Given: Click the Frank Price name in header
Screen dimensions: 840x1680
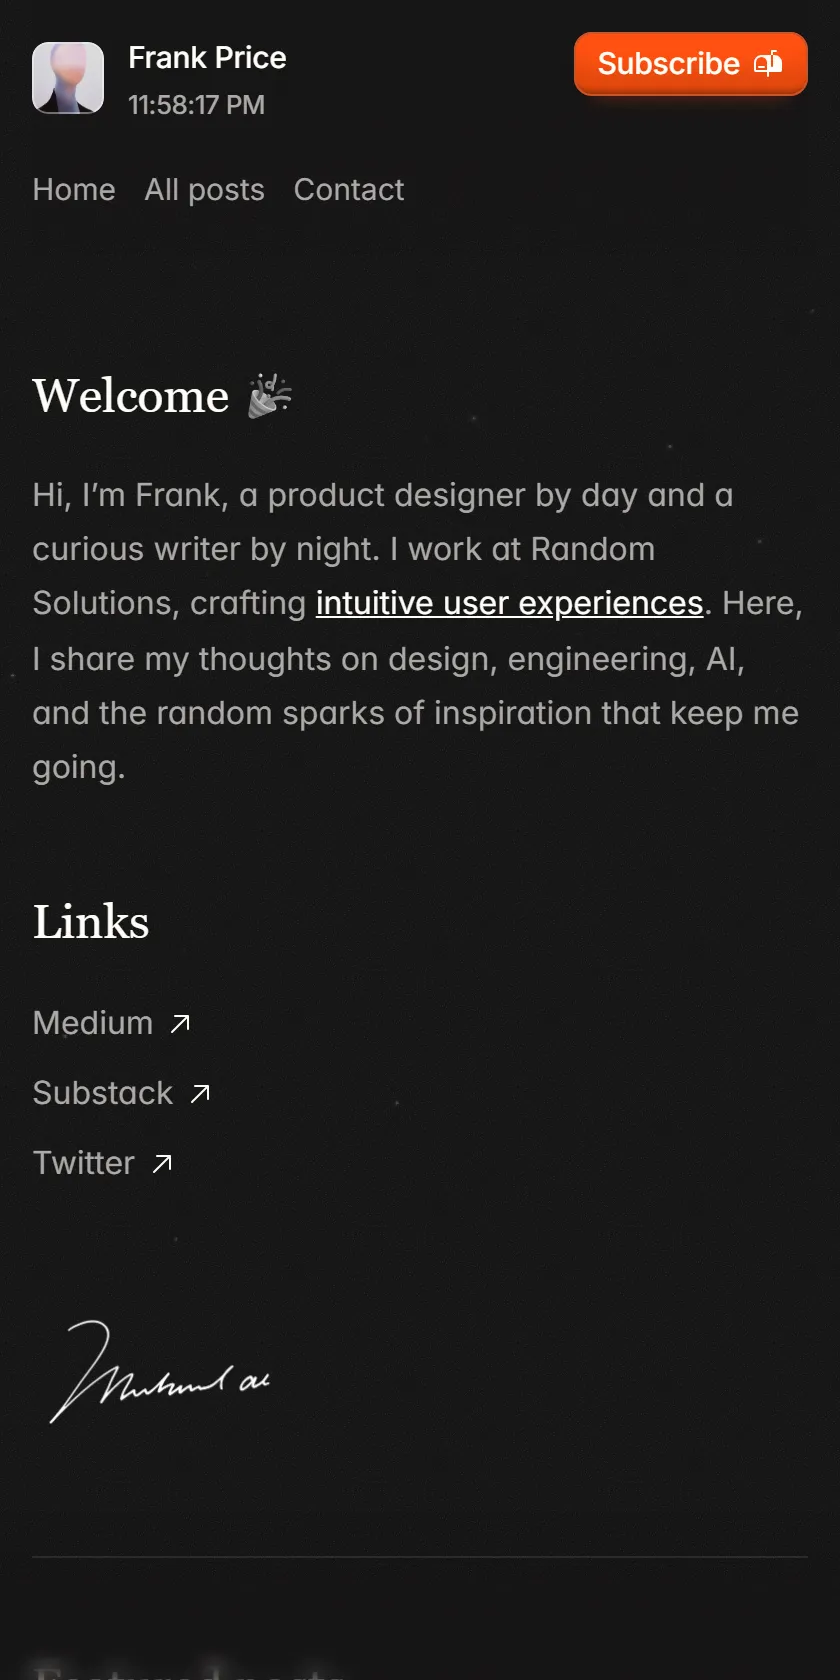Looking at the screenshot, I should coord(207,58).
